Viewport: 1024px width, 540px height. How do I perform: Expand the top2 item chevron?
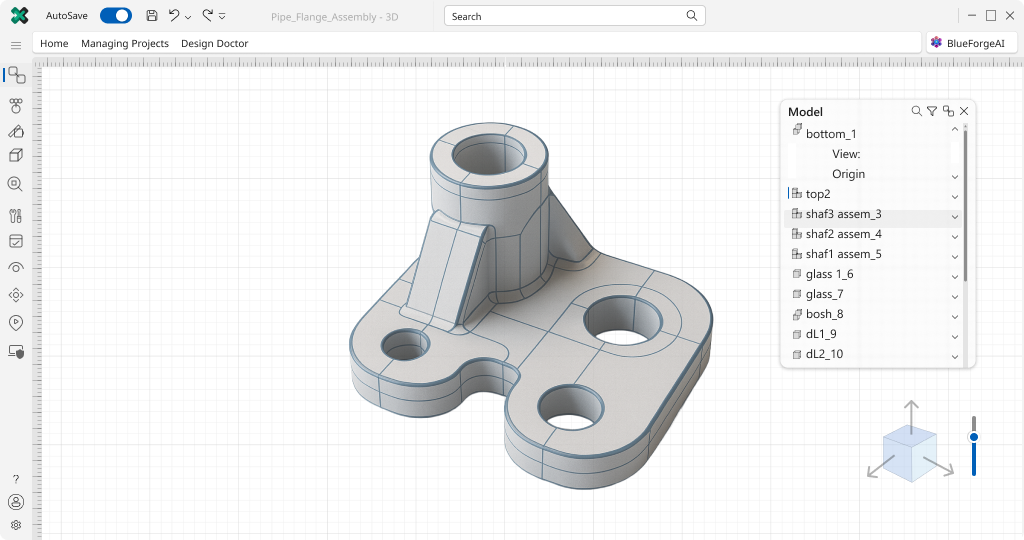click(x=955, y=196)
